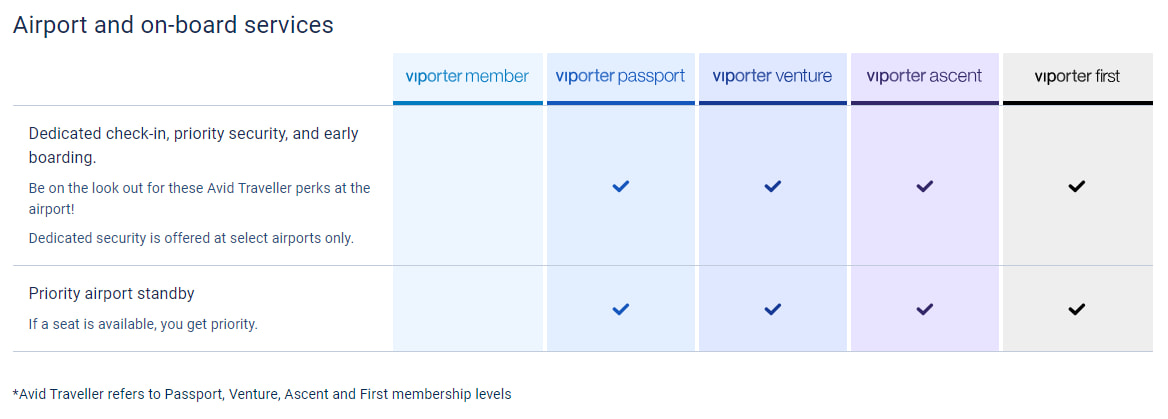The image size is (1168, 419).
Task: Click Ascent checkmark for priority airport standby
Action: coord(924,309)
